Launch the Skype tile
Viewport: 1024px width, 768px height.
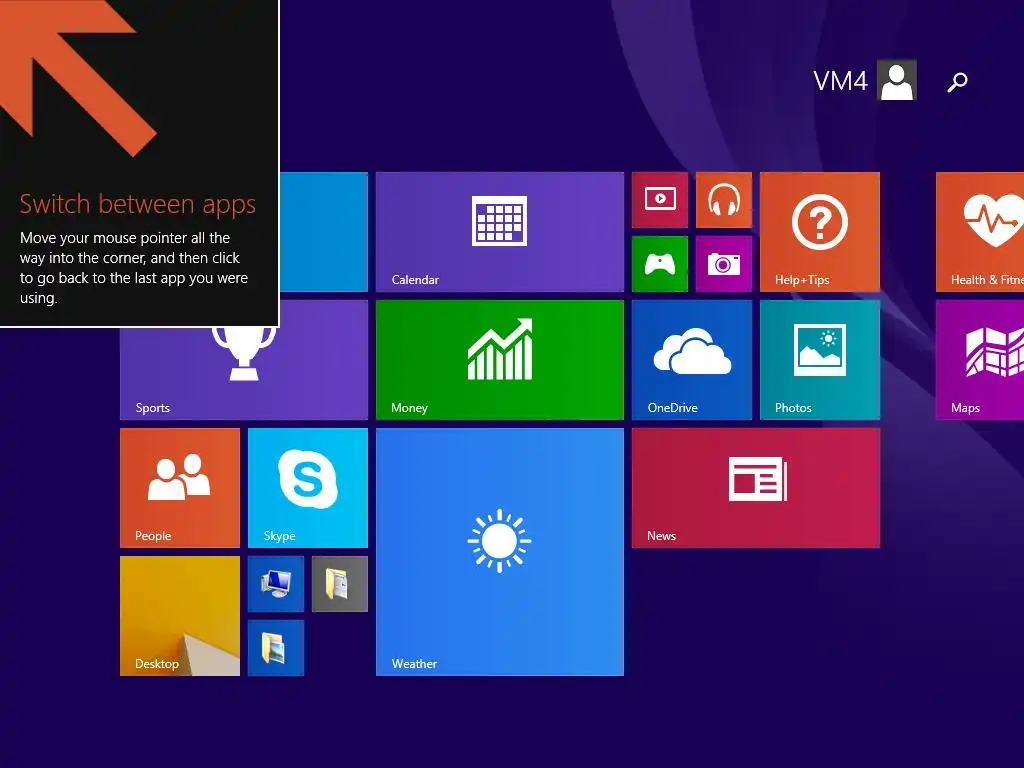point(308,488)
